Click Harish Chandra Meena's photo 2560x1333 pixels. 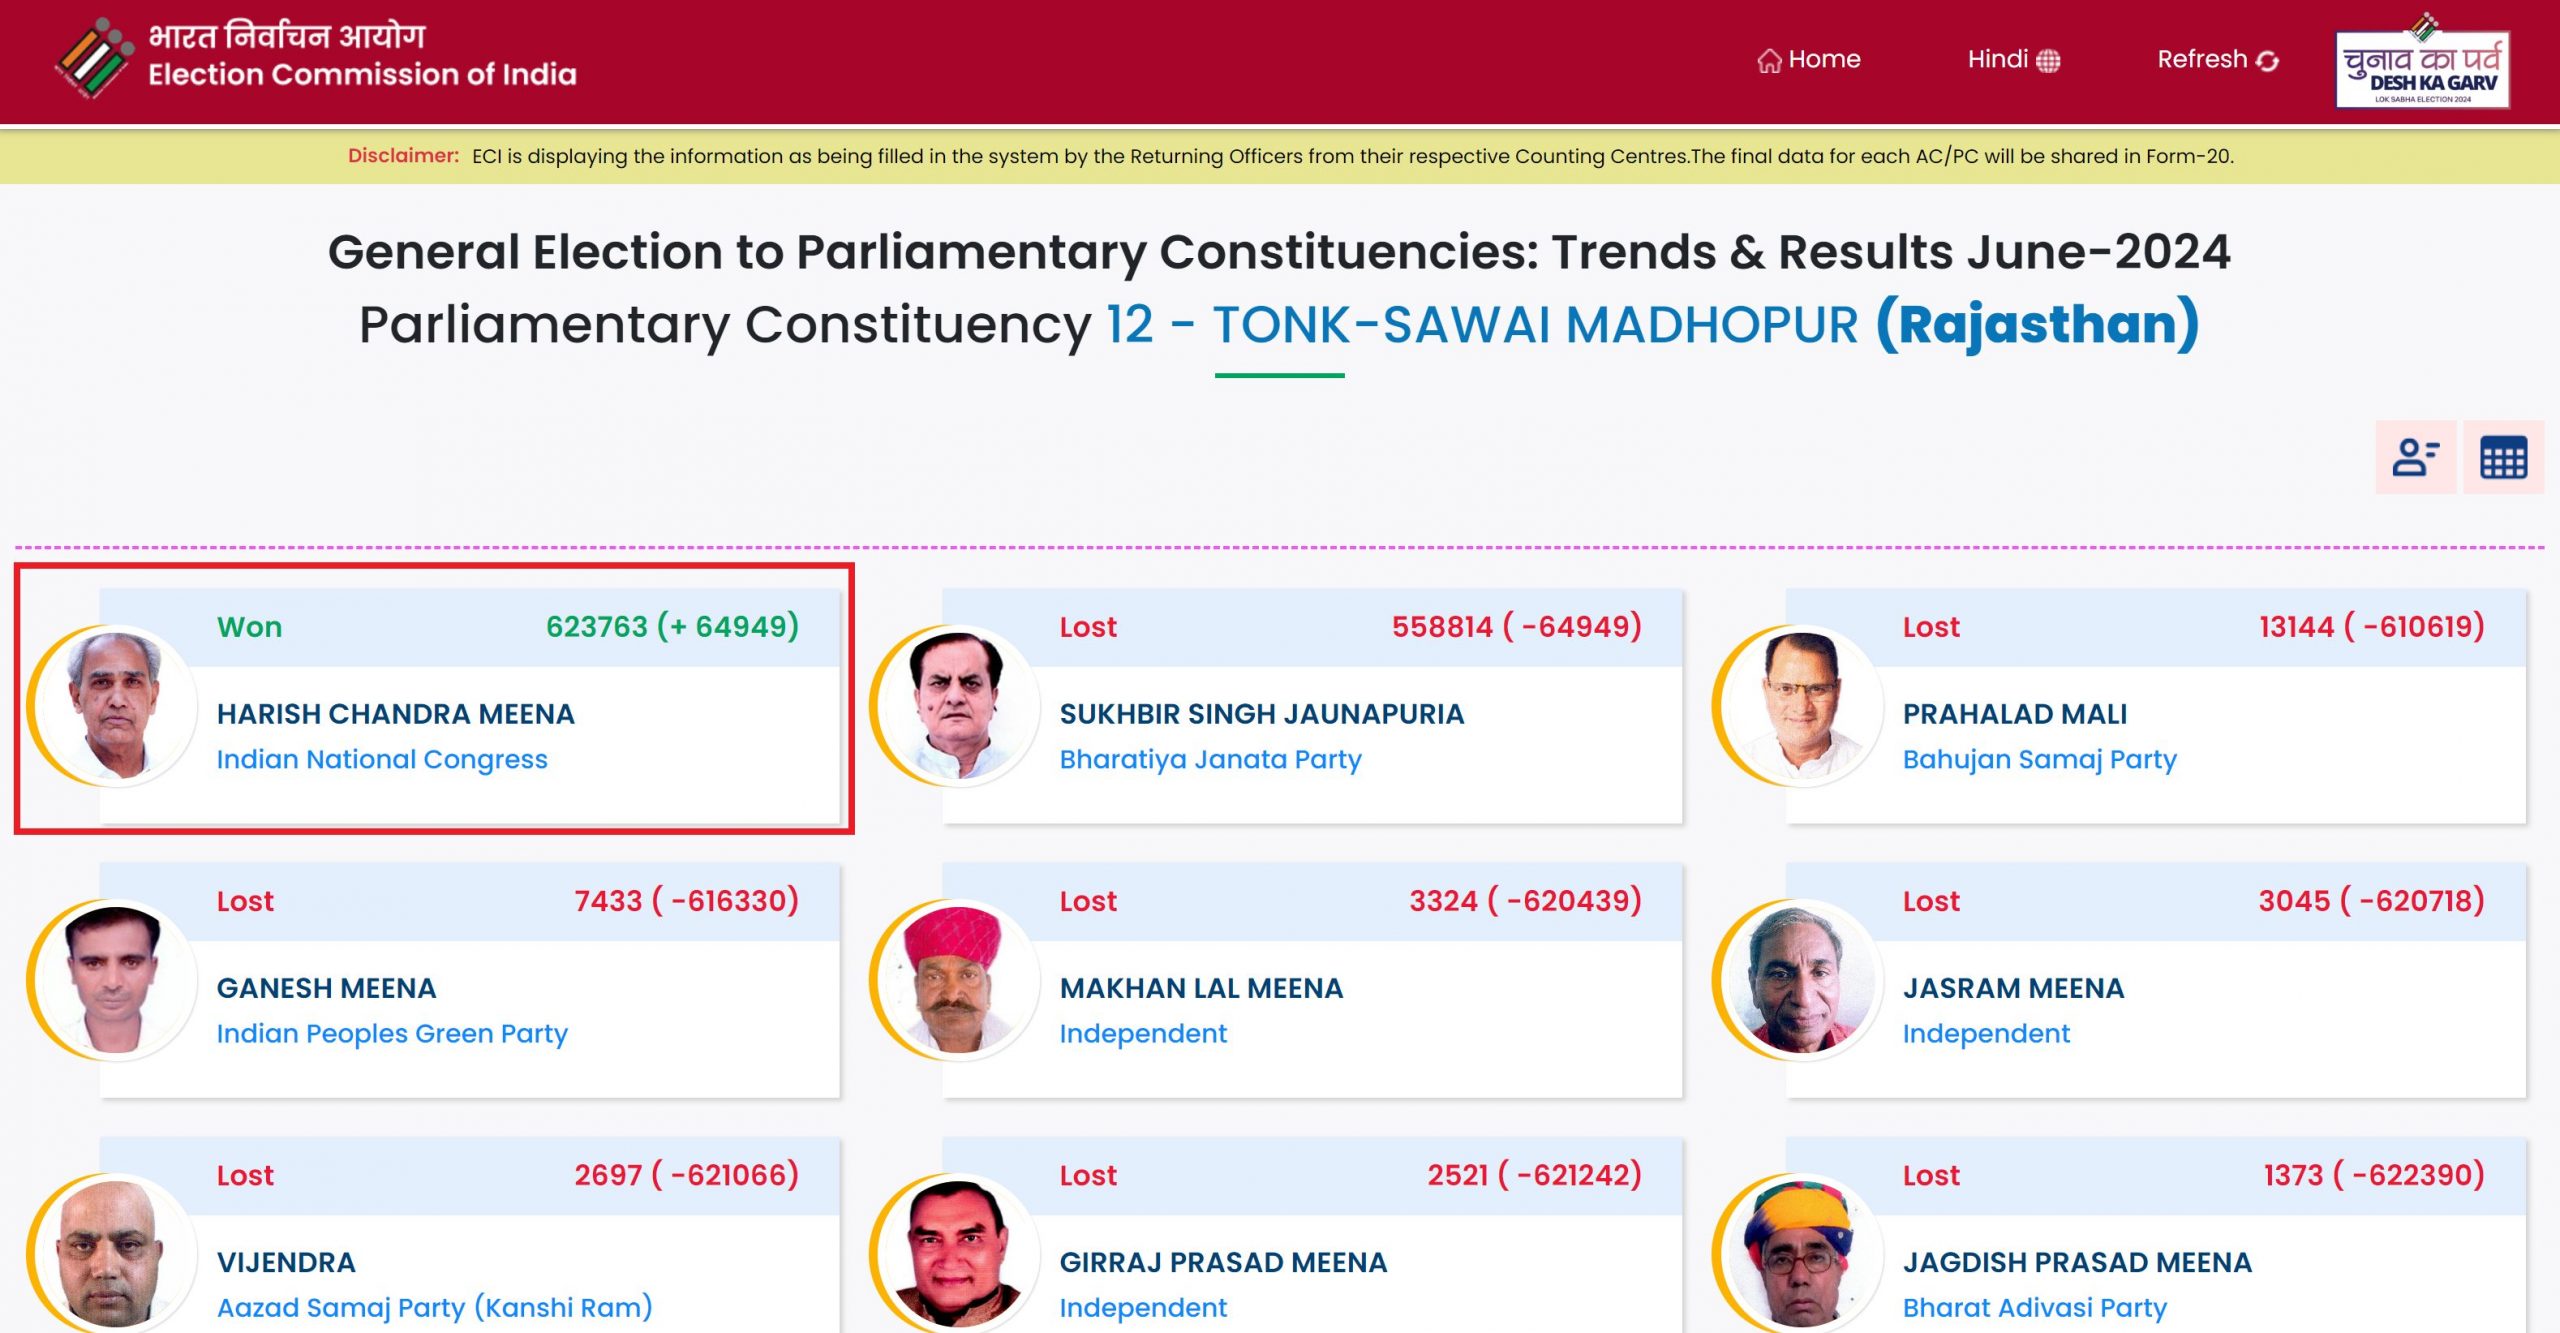pyautogui.click(x=116, y=706)
